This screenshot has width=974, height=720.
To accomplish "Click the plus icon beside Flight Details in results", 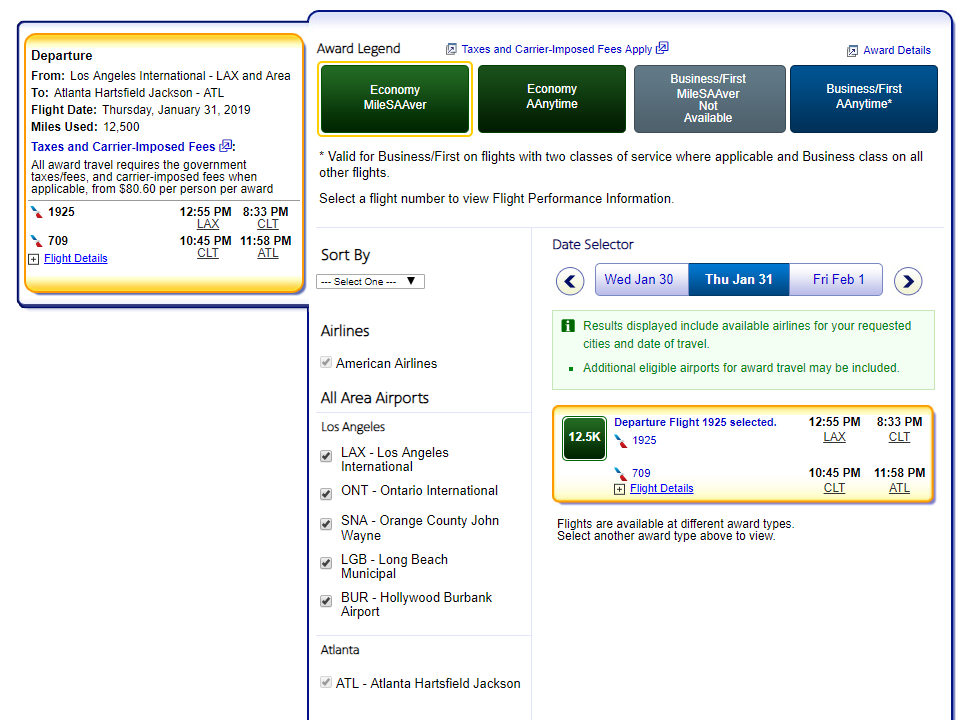I will 620,489.
